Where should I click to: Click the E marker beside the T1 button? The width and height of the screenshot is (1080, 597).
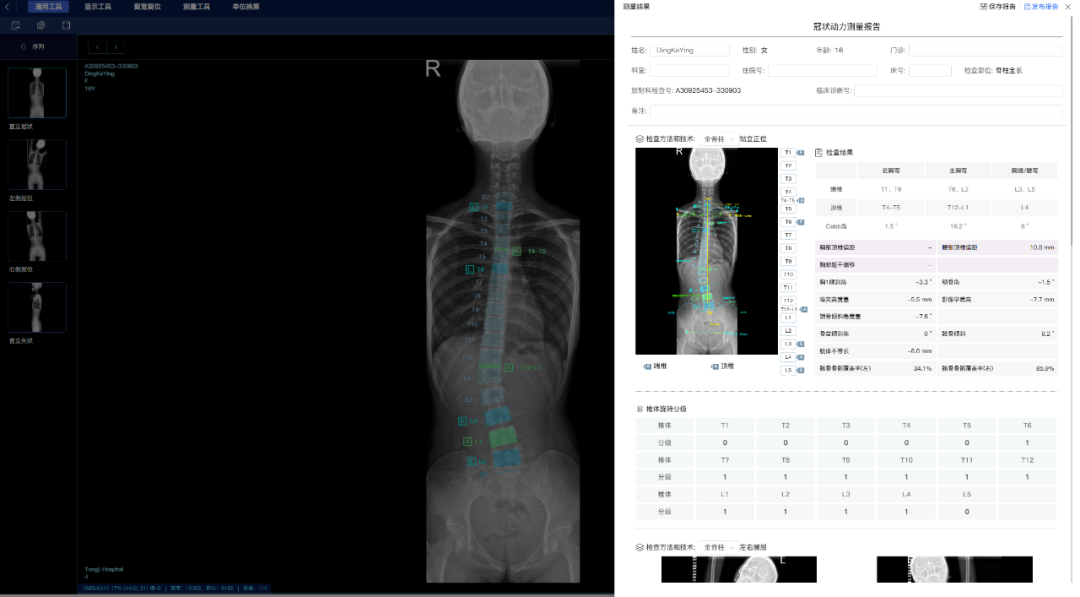click(x=801, y=153)
